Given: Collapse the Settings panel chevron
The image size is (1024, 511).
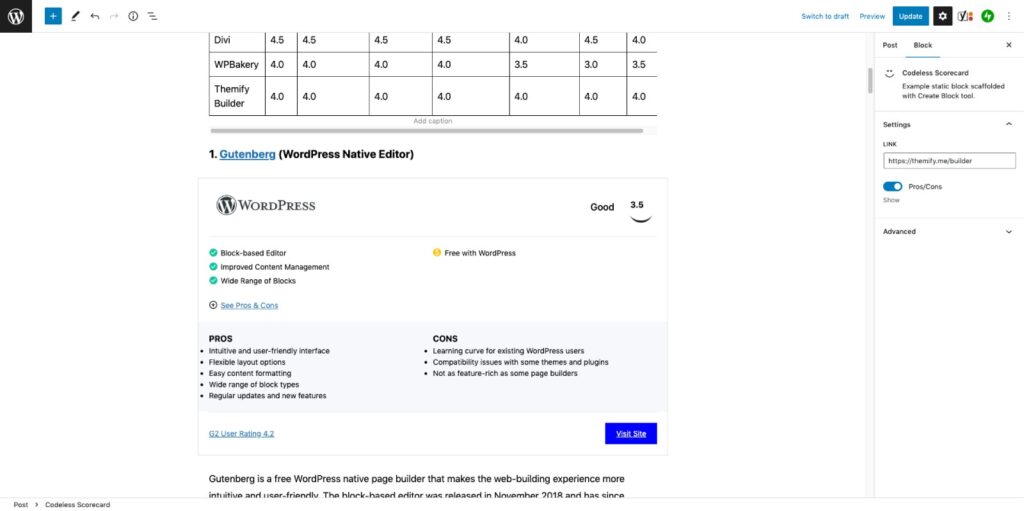Looking at the screenshot, I should pyautogui.click(x=1008, y=124).
